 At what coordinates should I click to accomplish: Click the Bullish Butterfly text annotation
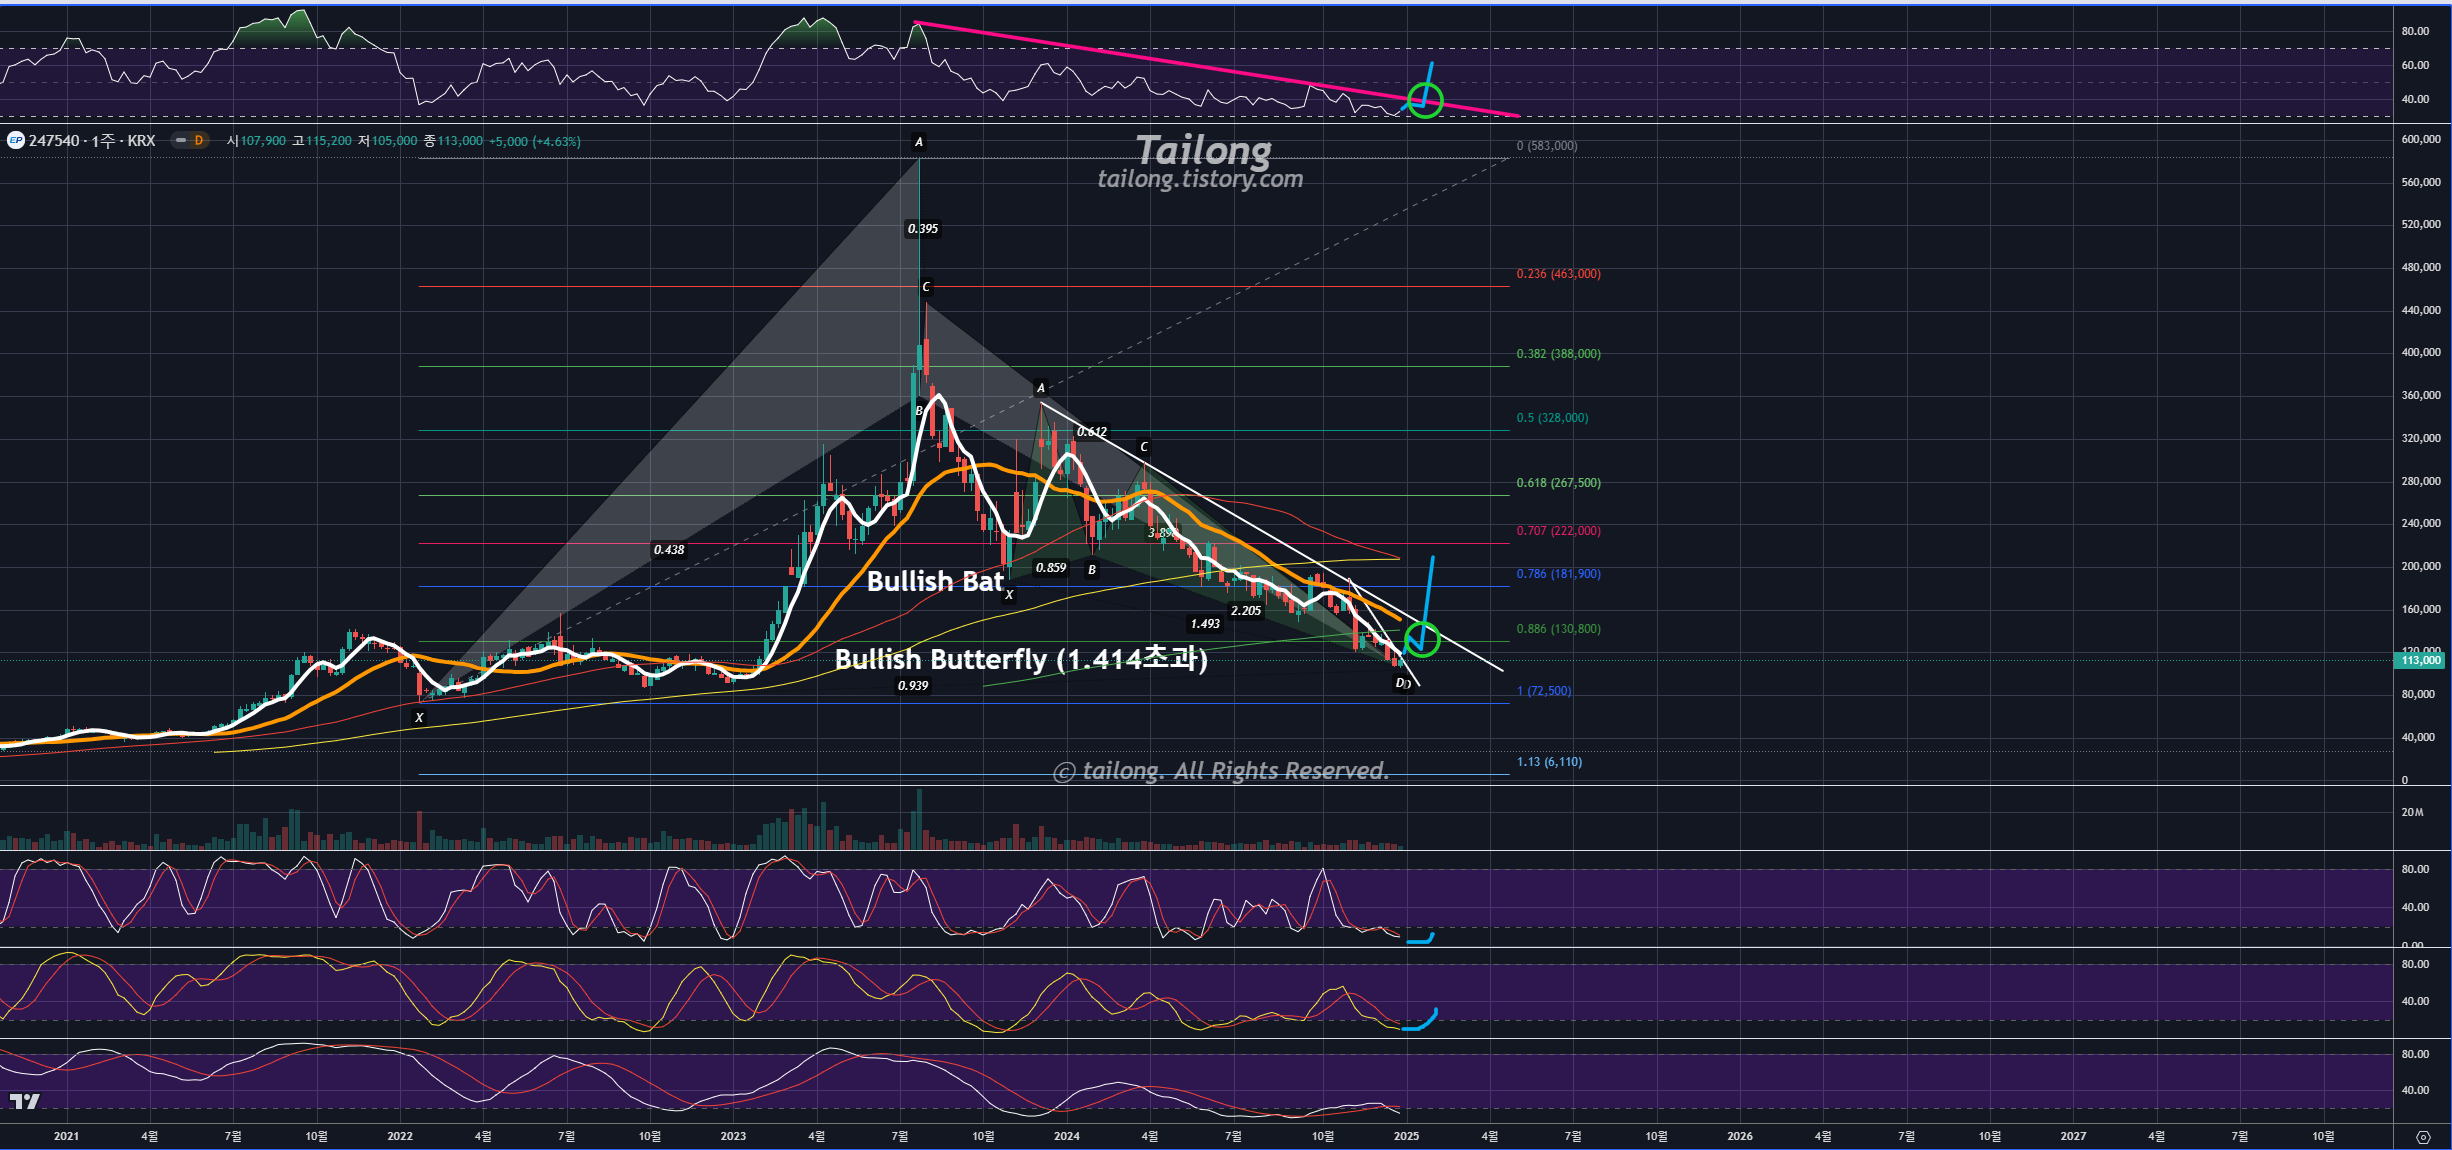point(1020,659)
